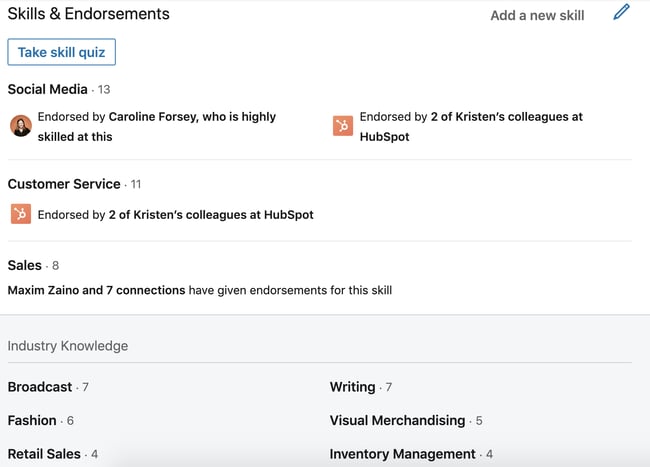Select the Broadcast skill
Screen dimensions: 650x467
(x=40, y=387)
